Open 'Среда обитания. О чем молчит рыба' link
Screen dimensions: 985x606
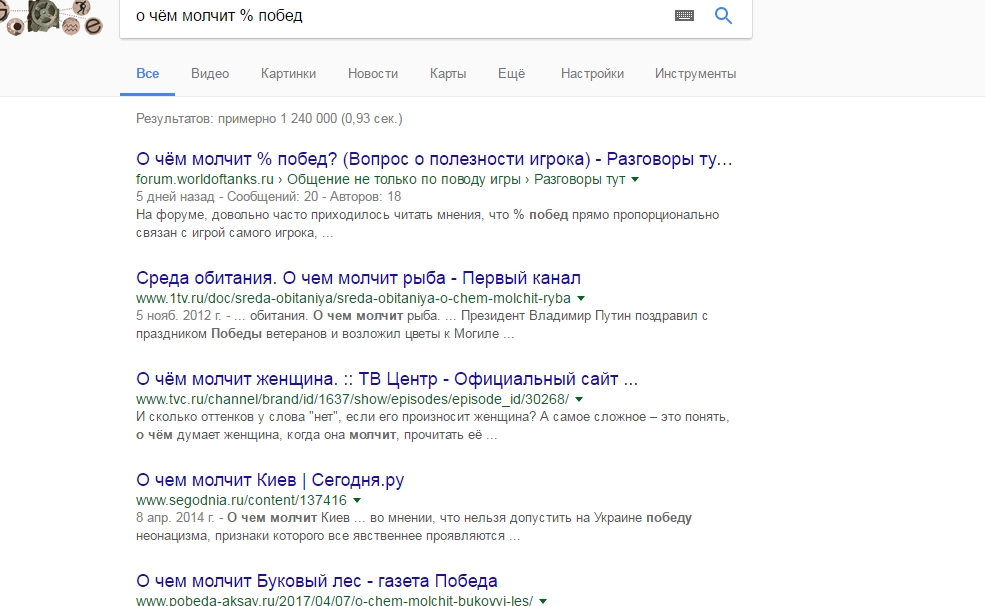pyautogui.click(x=358, y=278)
